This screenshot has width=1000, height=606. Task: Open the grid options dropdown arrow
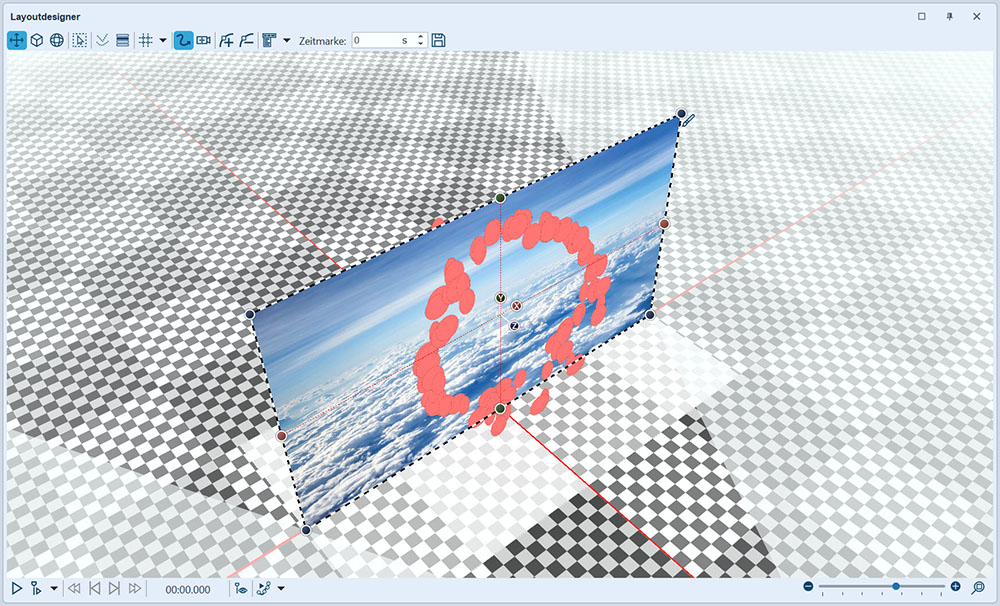(163, 41)
